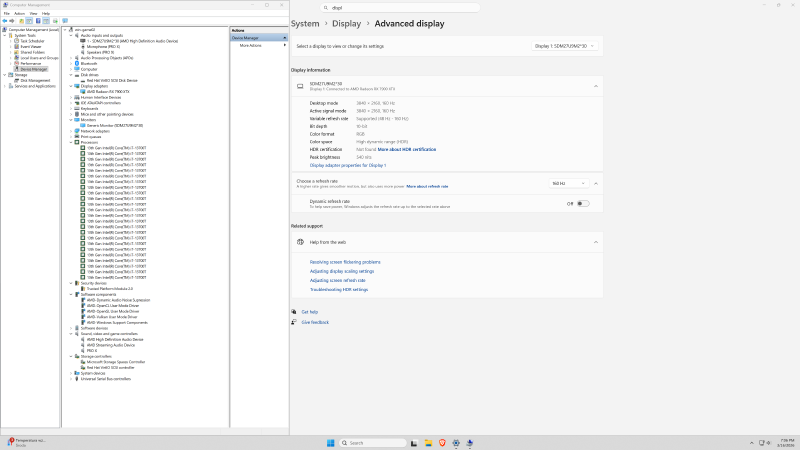Collapse the Help from the web section

[595, 242]
